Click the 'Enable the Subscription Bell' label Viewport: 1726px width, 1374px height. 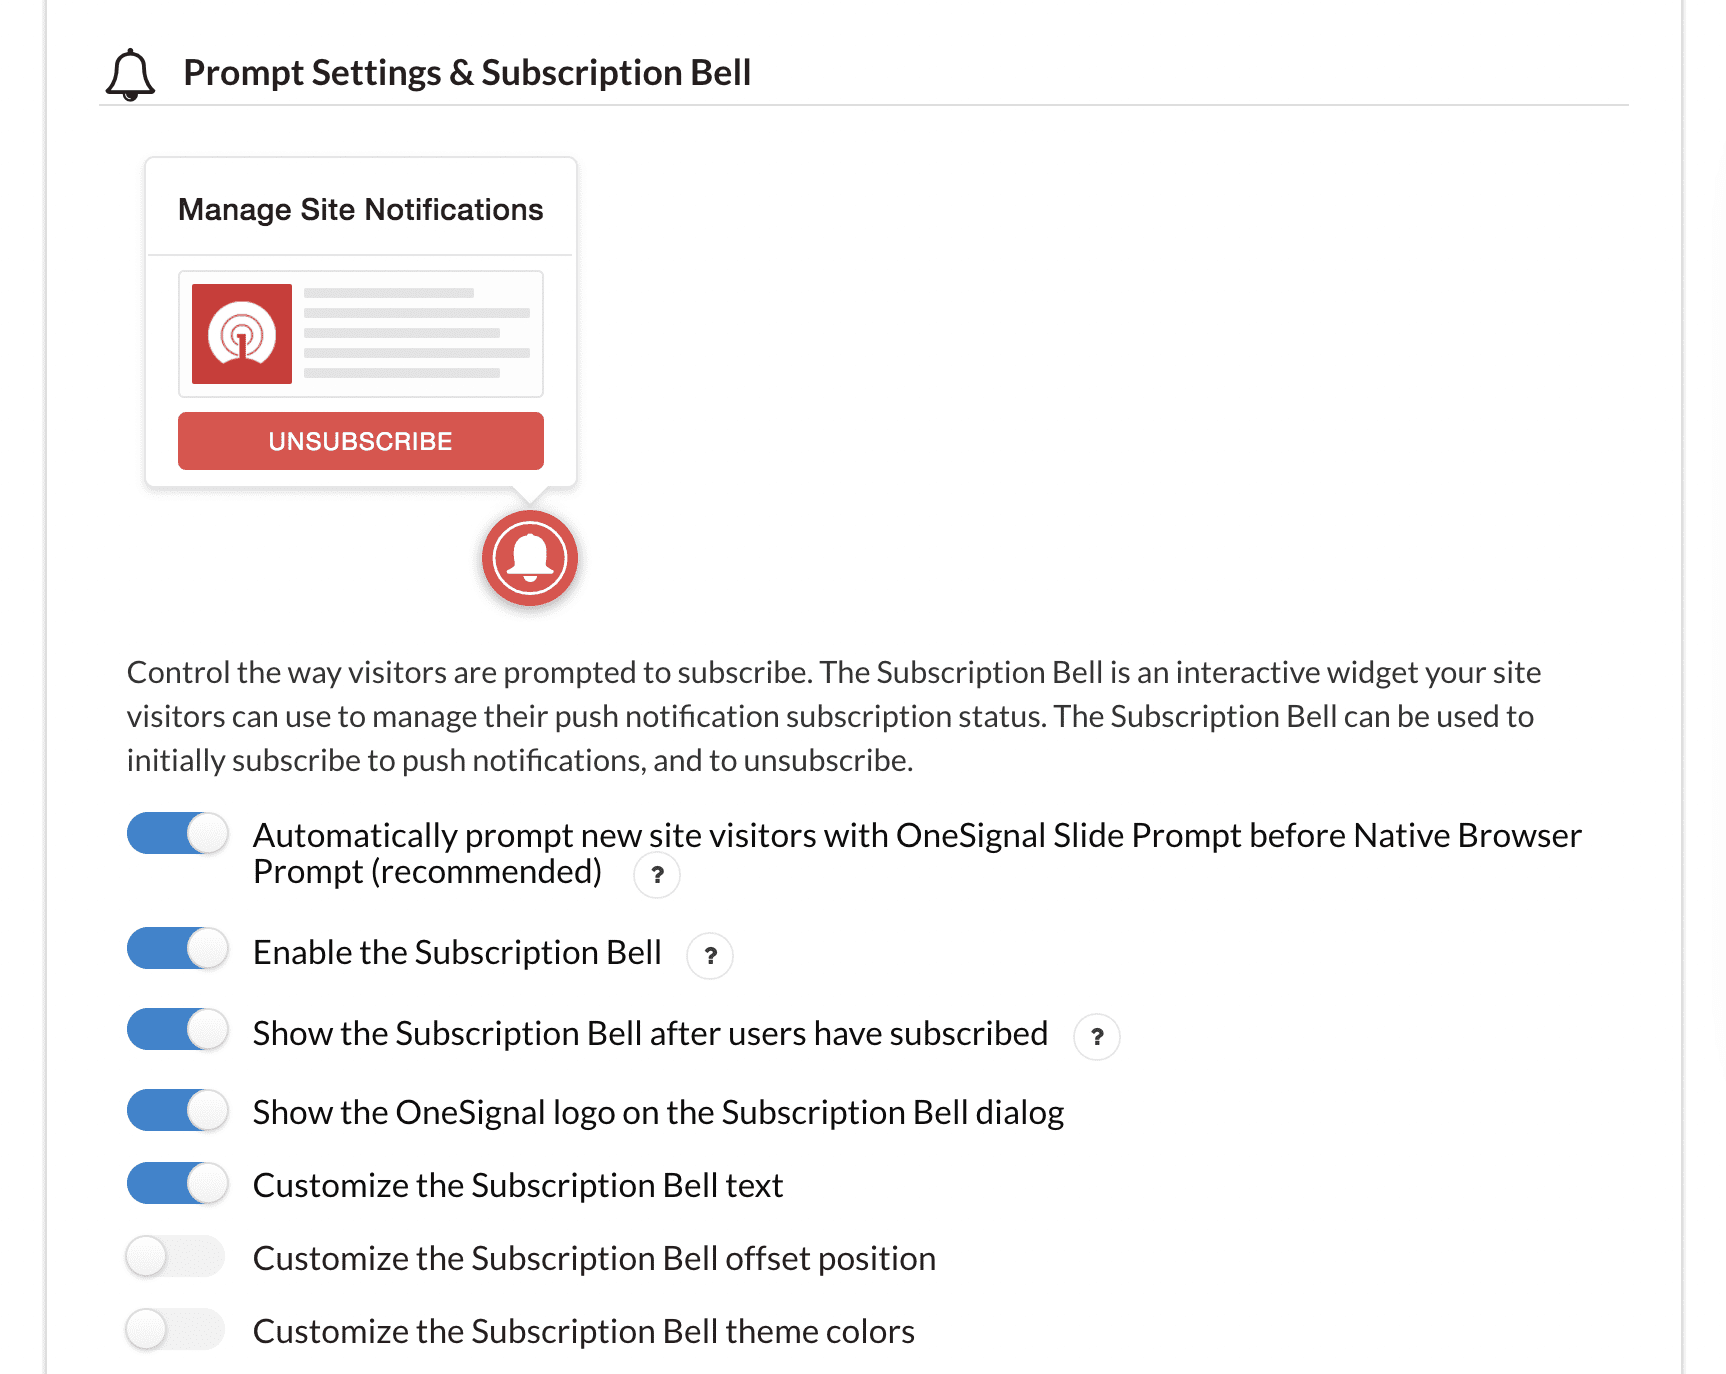coord(457,953)
